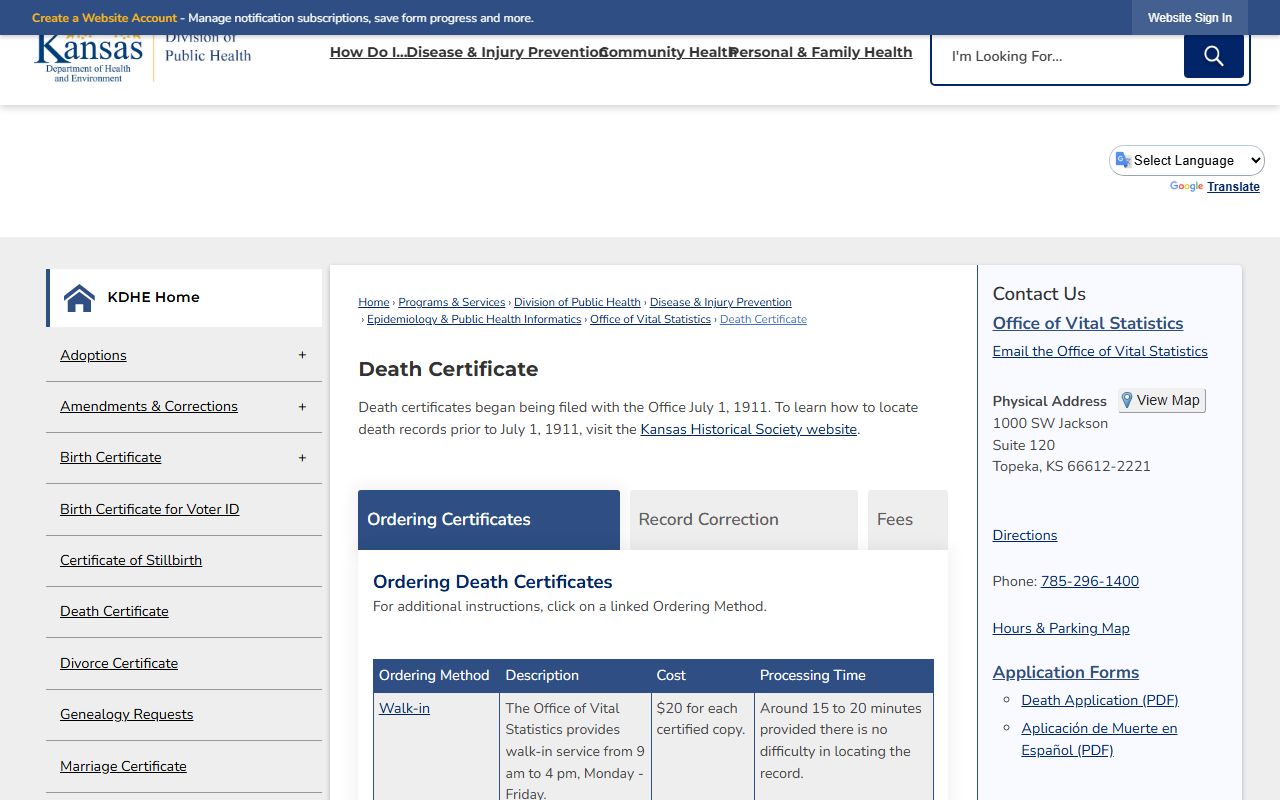Open the How Do I menu
Image resolution: width=1280 pixels, height=800 pixels.
(368, 52)
